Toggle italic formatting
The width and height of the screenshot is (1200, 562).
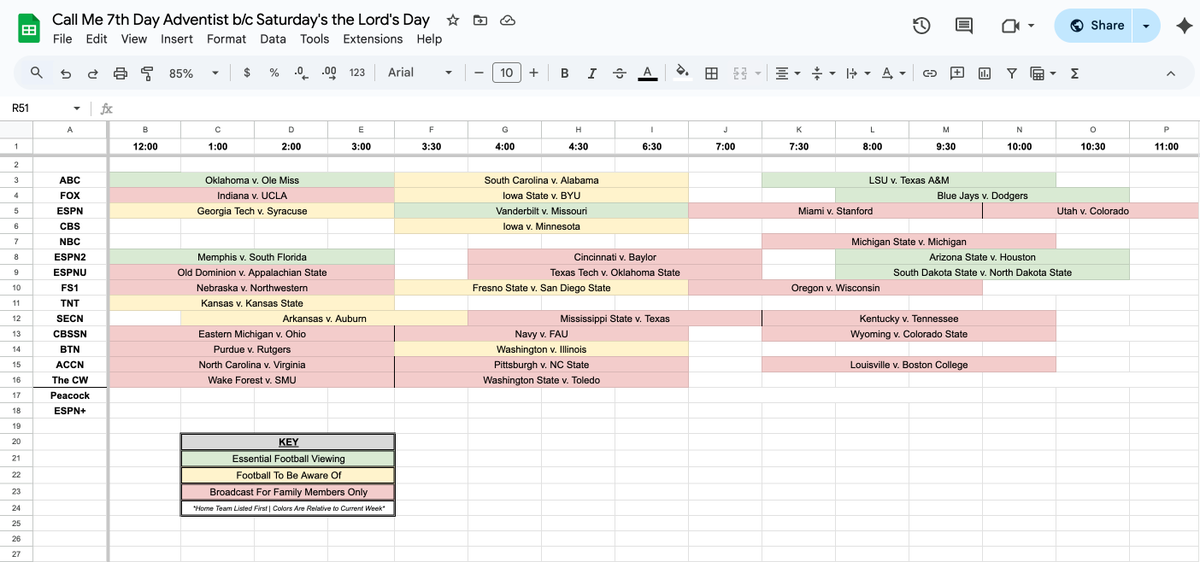click(x=592, y=72)
